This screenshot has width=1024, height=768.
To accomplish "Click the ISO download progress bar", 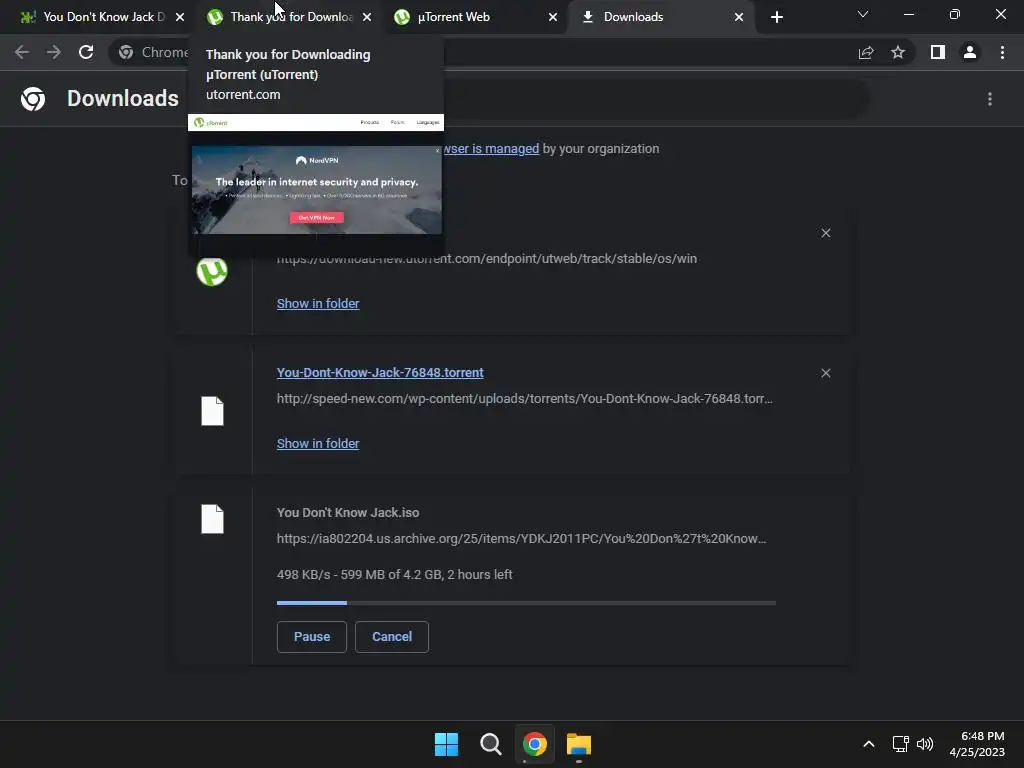I will tap(526, 603).
